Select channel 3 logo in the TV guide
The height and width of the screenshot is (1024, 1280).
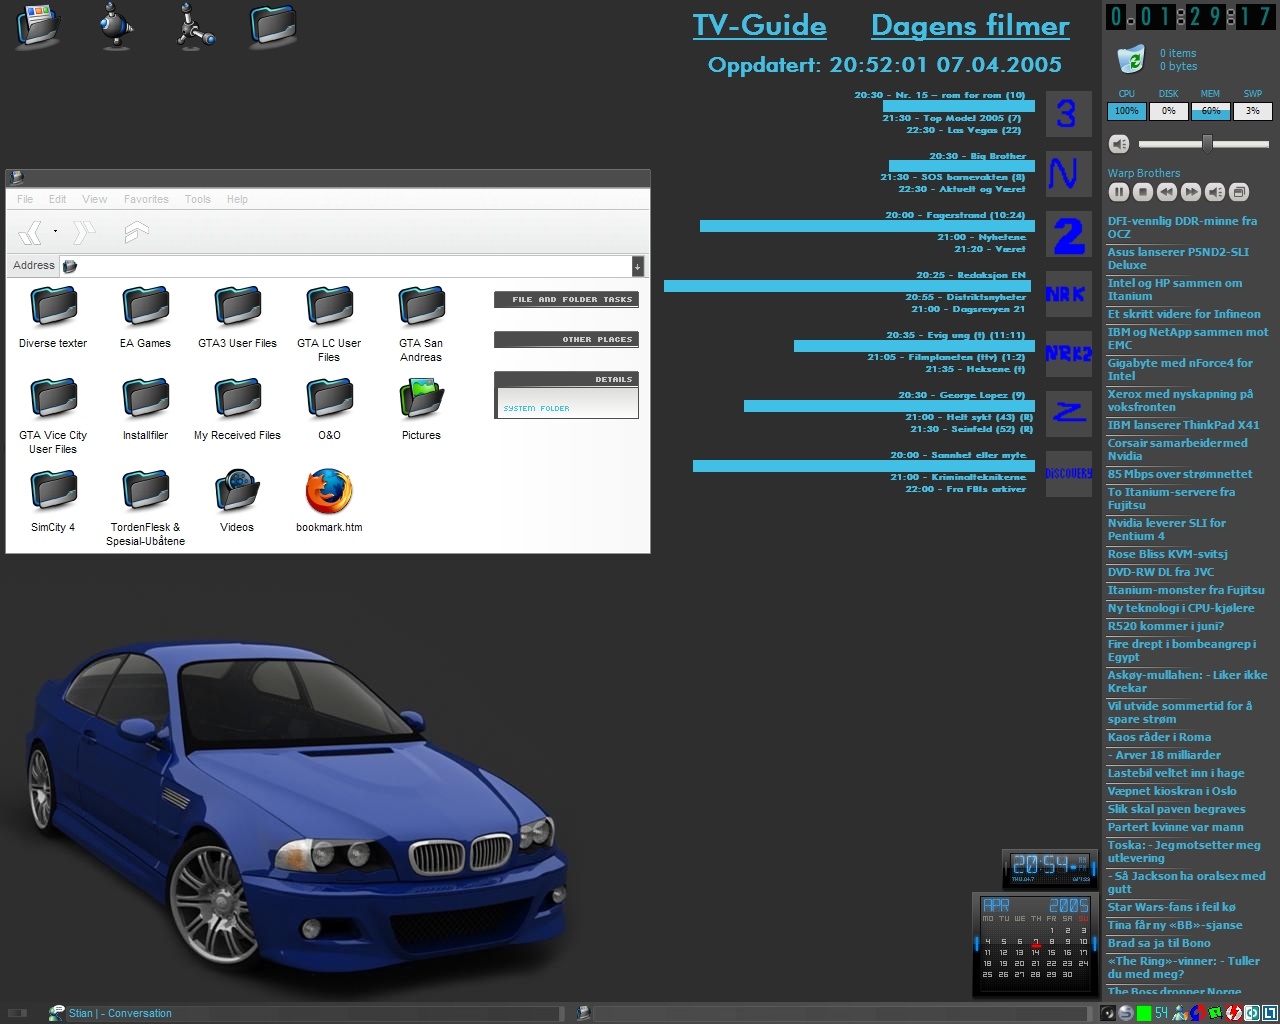click(1068, 114)
